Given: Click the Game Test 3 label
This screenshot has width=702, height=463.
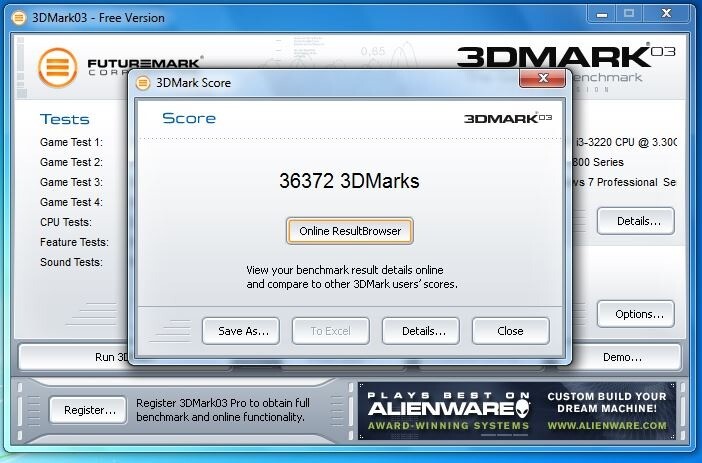Looking at the screenshot, I should (x=71, y=182).
